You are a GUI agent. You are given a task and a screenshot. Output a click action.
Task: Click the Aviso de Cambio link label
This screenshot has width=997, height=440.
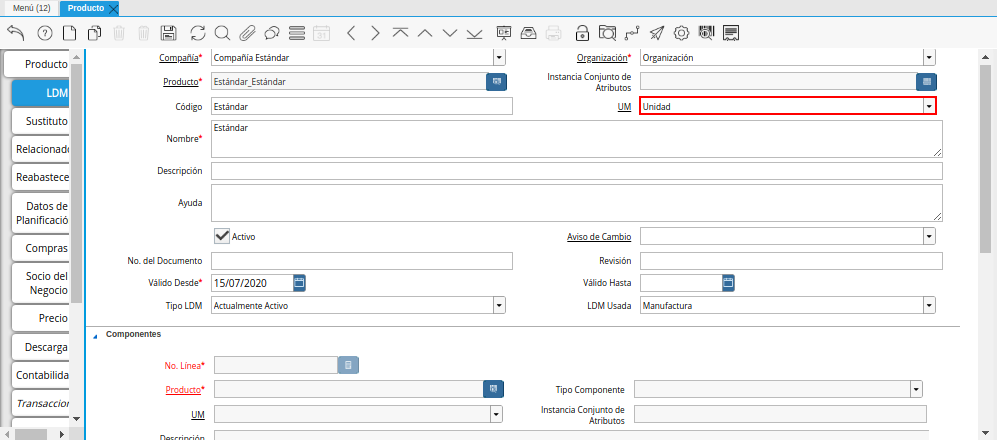coord(599,237)
